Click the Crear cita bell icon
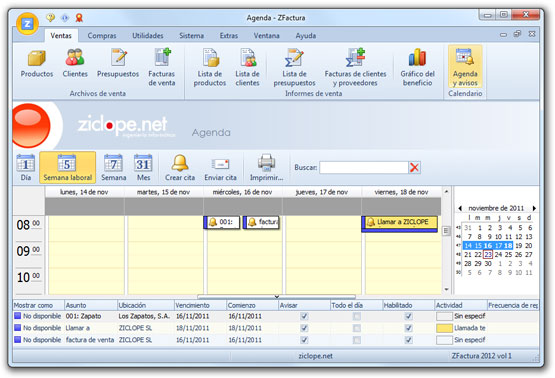Image resolution: width=555 pixels, height=378 pixels. 180,163
